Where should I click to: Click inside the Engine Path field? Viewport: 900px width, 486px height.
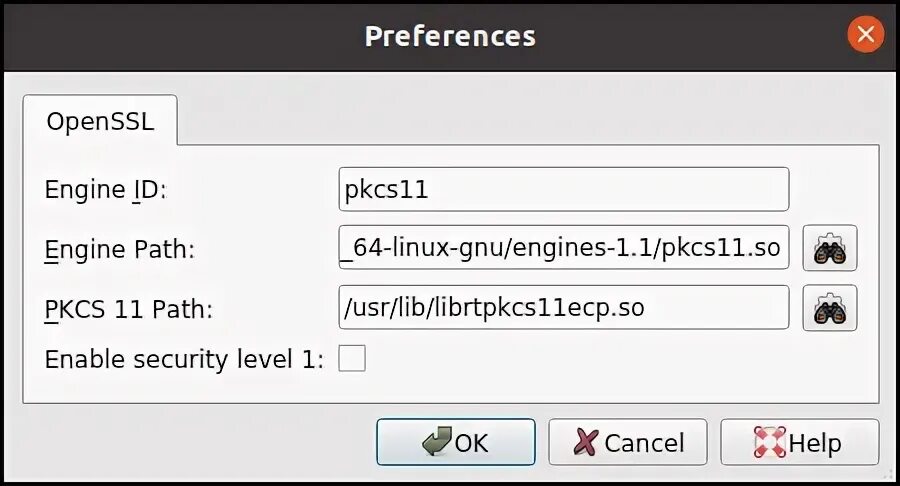pyautogui.click(x=564, y=249)
